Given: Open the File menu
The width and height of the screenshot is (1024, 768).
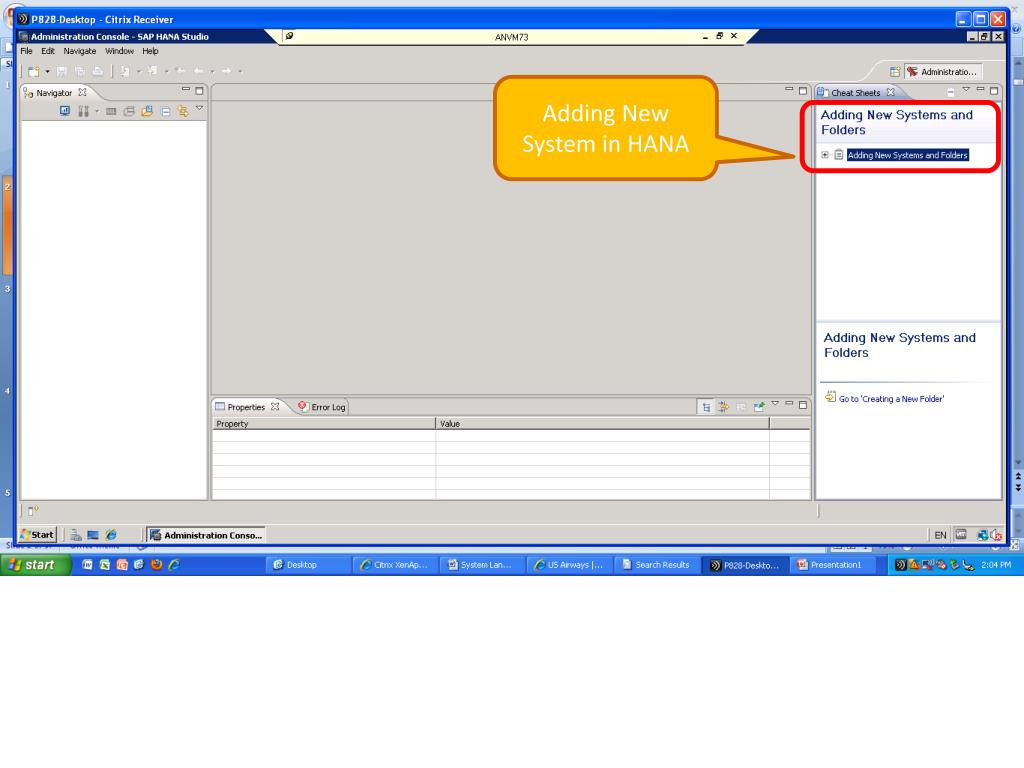Looking at the screenshot, I should 26,51.
